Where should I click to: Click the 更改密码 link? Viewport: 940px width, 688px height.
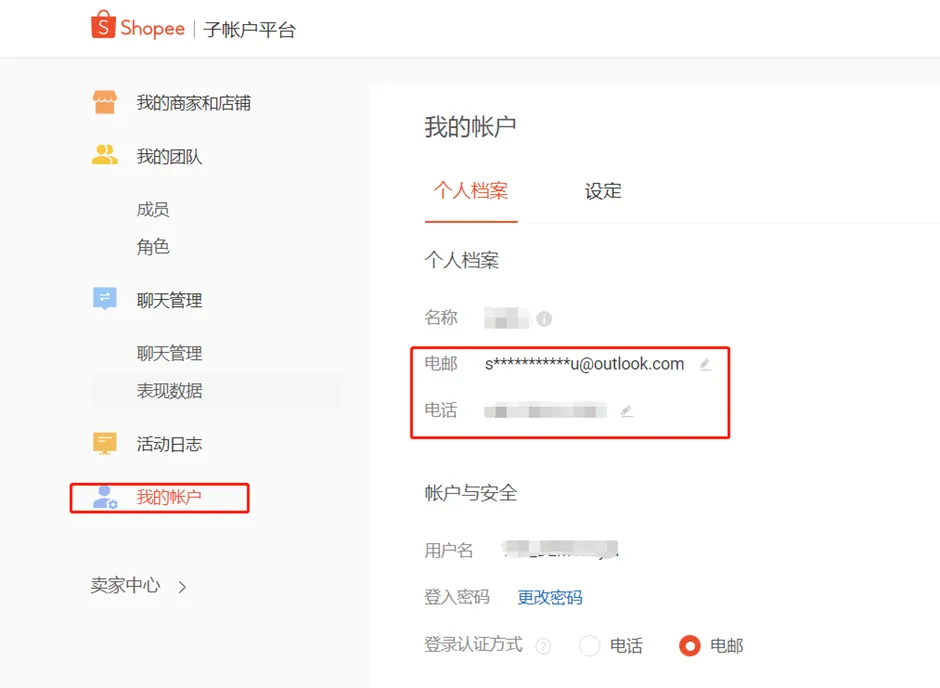549,596
